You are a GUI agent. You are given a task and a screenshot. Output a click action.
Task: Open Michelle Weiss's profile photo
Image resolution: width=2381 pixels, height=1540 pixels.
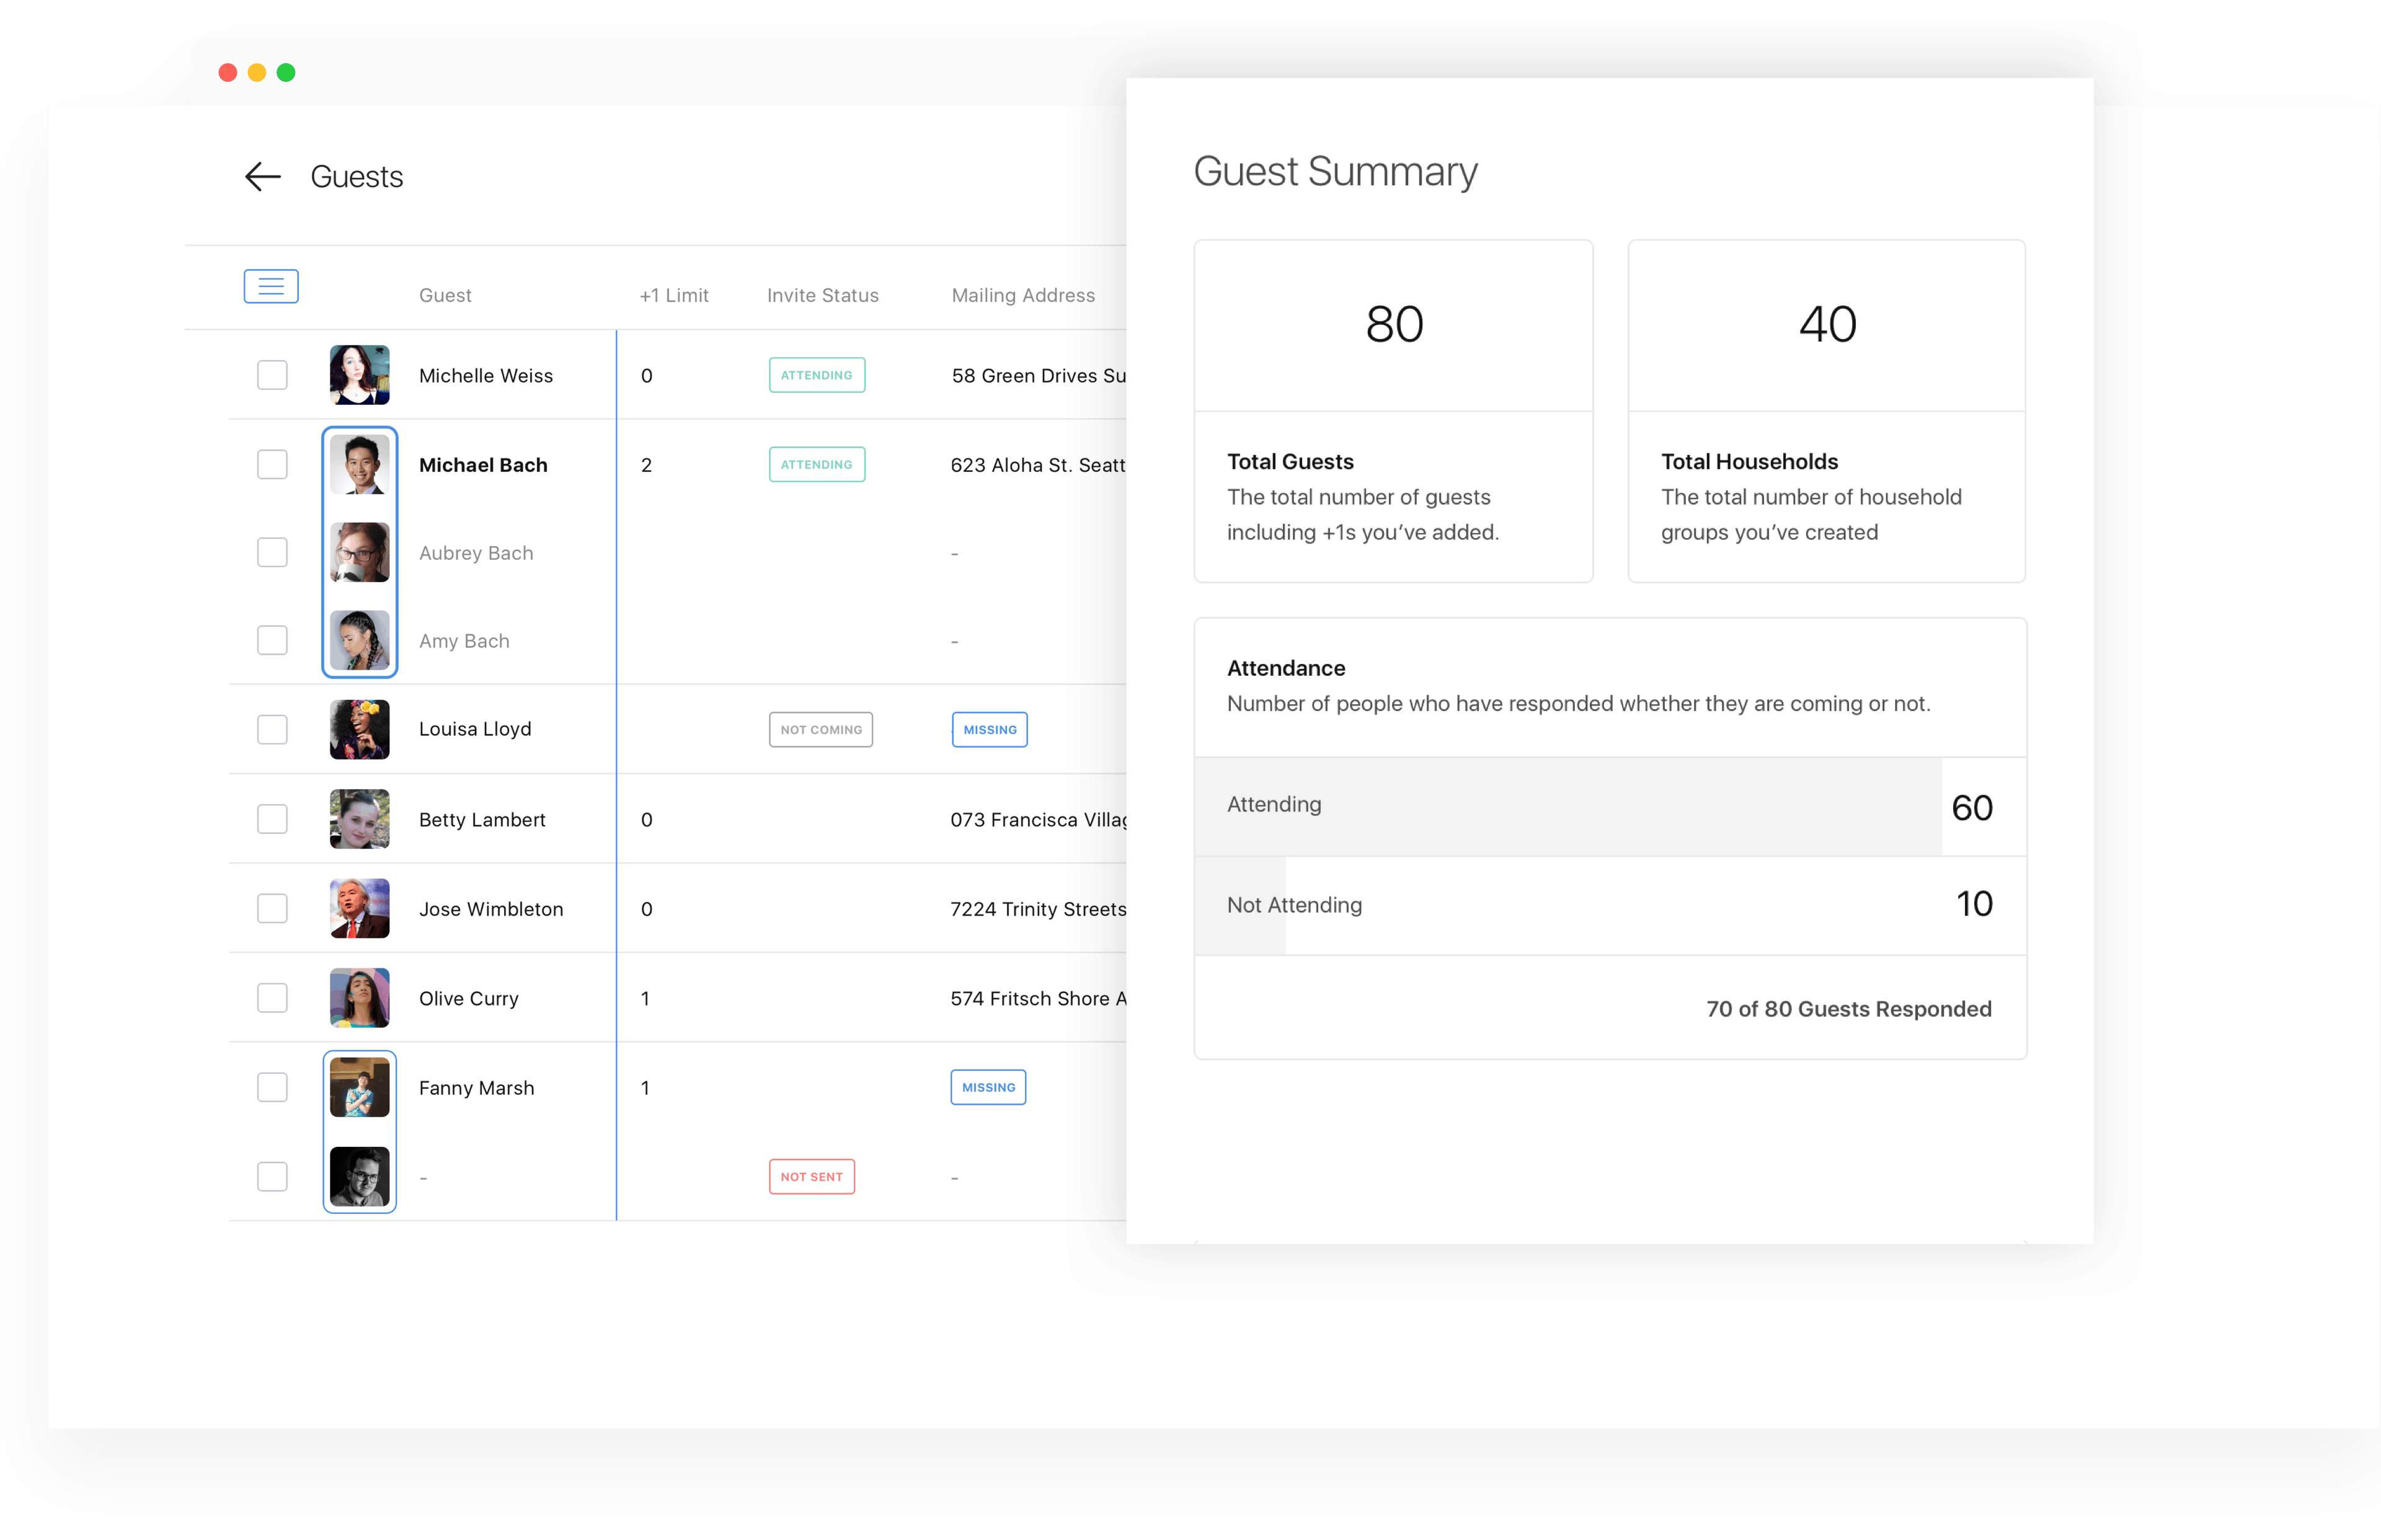coord(360,375)
